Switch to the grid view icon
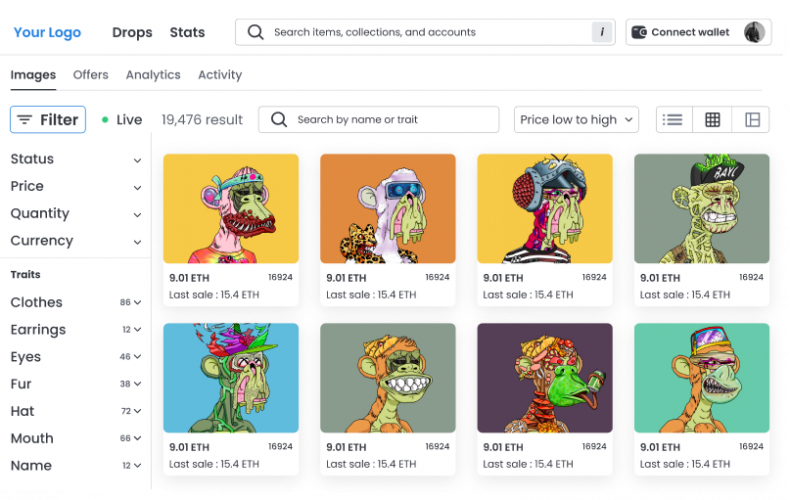The height and width of the screenshot is (500, 790). pos(712,120)
